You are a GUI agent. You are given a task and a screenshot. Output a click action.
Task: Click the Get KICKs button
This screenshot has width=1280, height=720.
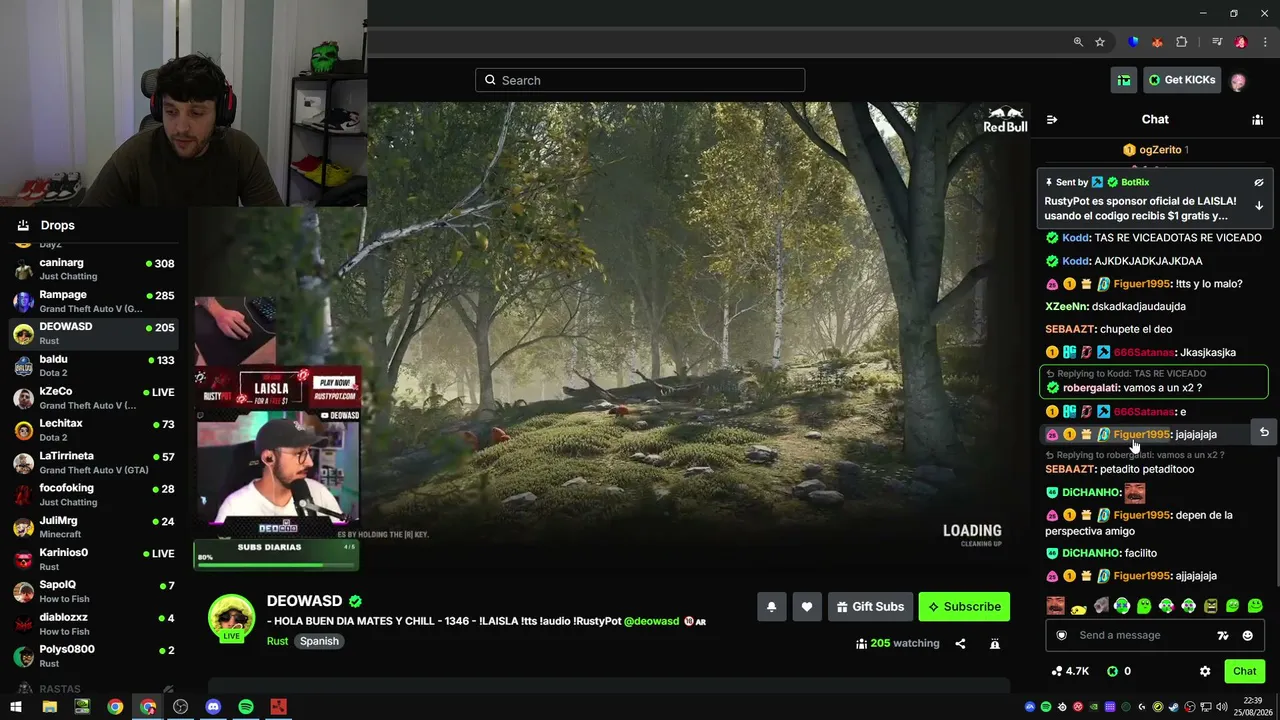click(1181, 80)
